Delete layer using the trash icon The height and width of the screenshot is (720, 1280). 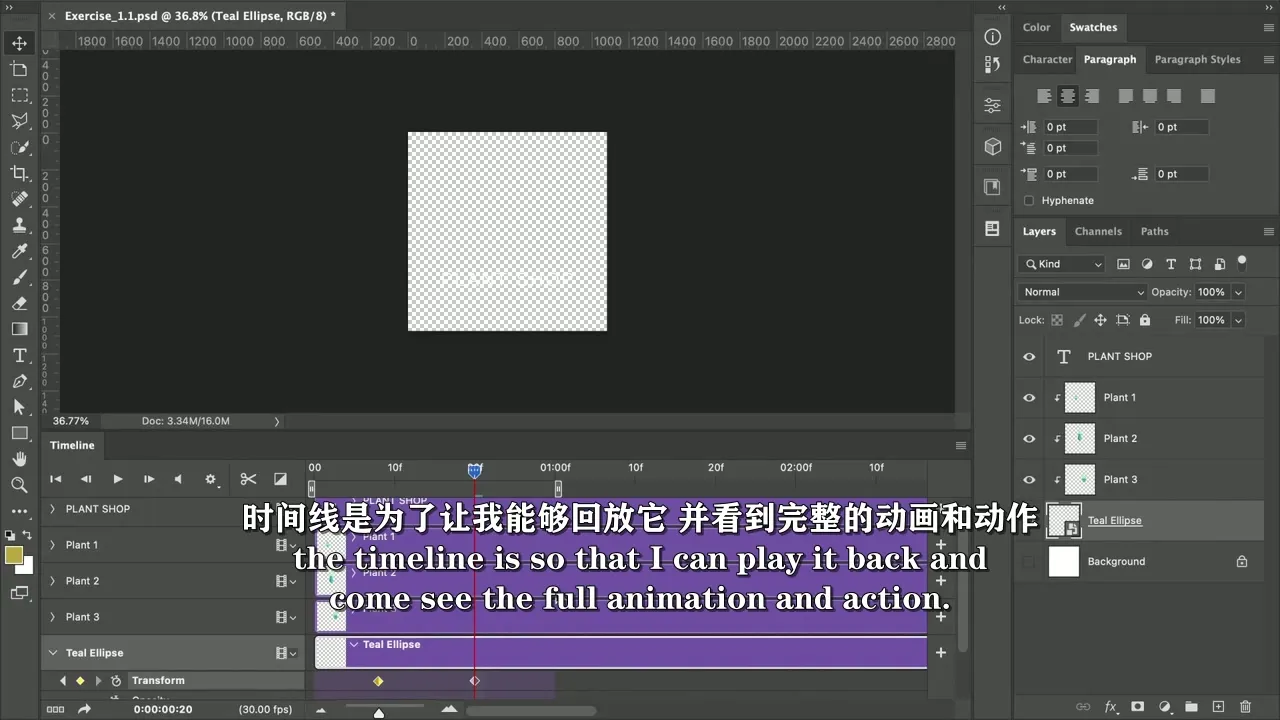point(1245,707)
